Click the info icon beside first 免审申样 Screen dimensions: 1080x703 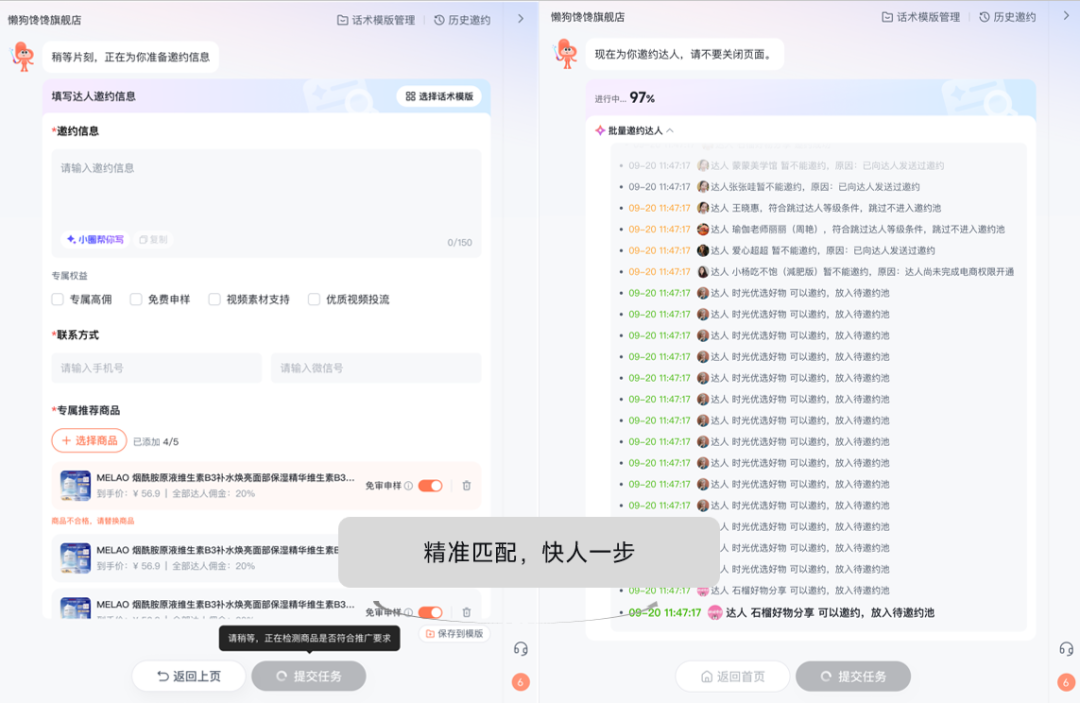click(x=408, y=486)
